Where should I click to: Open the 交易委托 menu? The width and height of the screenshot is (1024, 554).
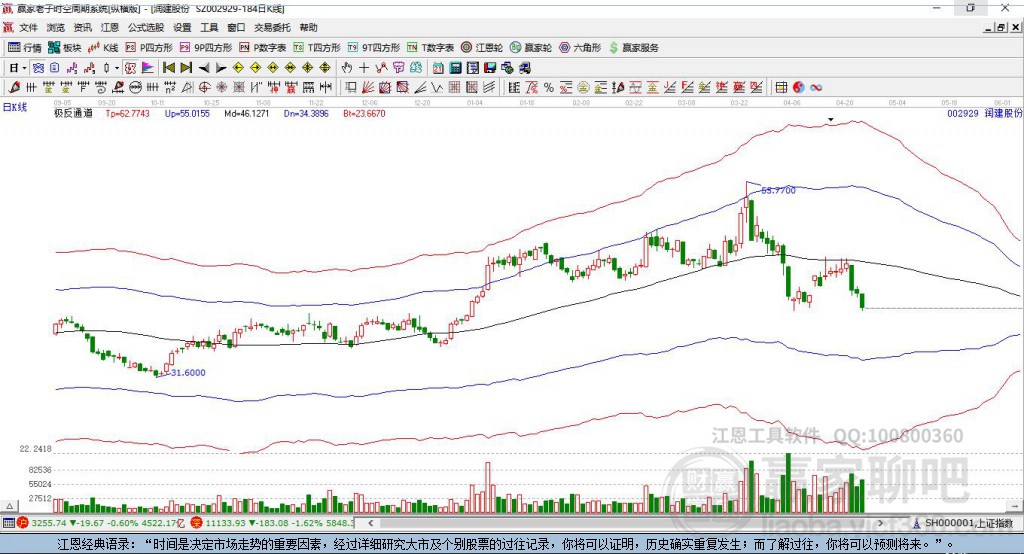click(272, 27)
